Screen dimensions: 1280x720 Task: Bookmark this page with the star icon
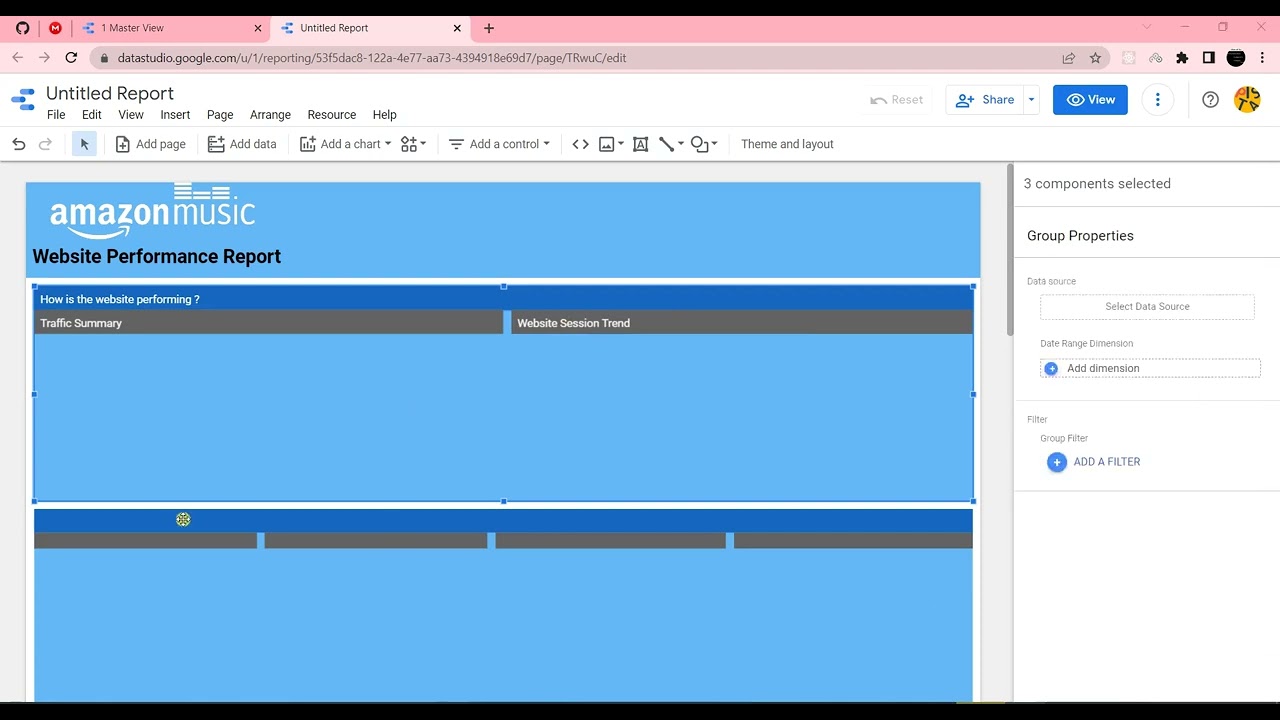[1095, 58]
